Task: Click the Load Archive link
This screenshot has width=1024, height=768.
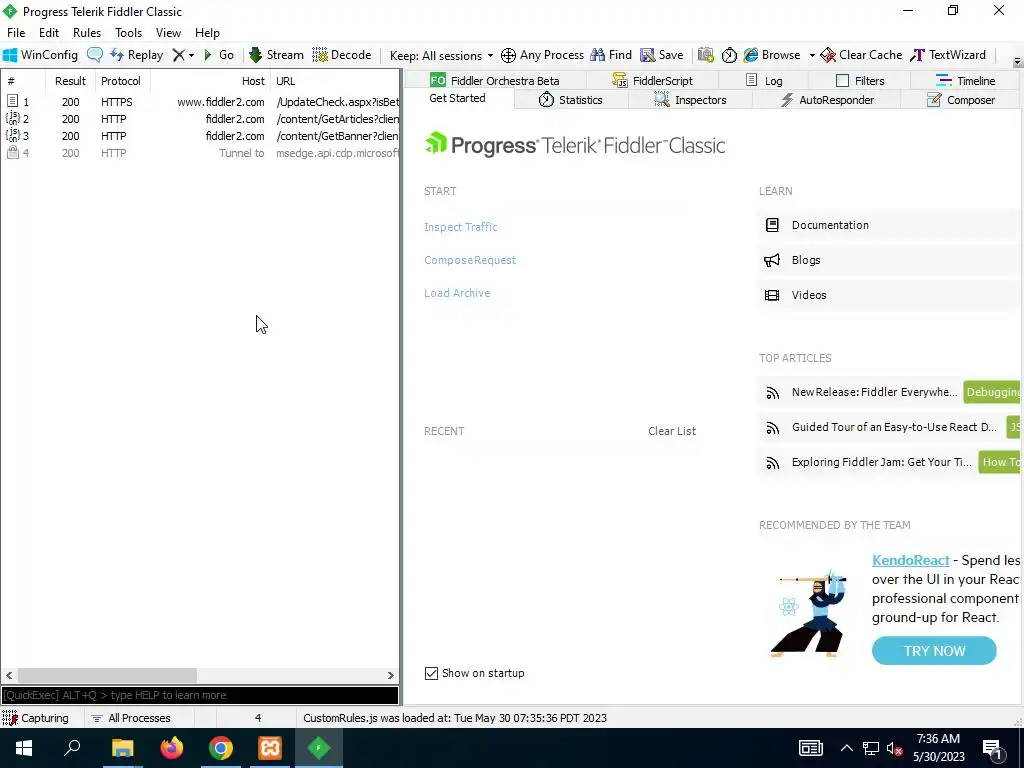Action: (x=456, y=293)
